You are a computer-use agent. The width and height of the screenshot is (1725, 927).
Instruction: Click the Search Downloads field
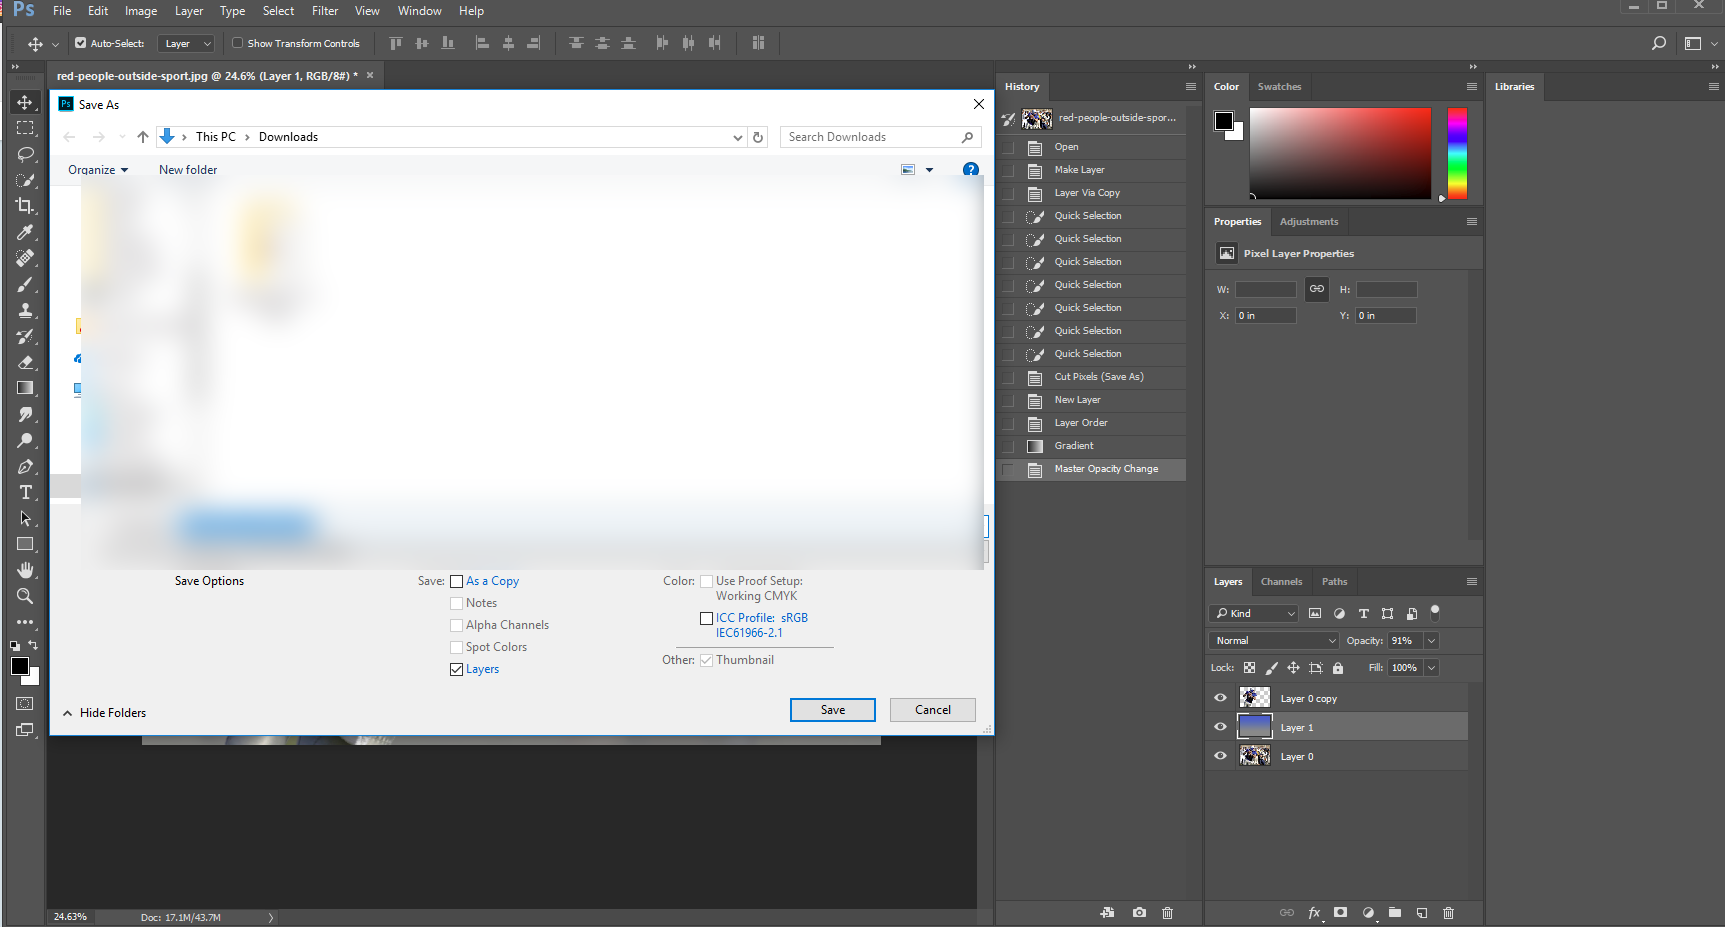(880, 137)
